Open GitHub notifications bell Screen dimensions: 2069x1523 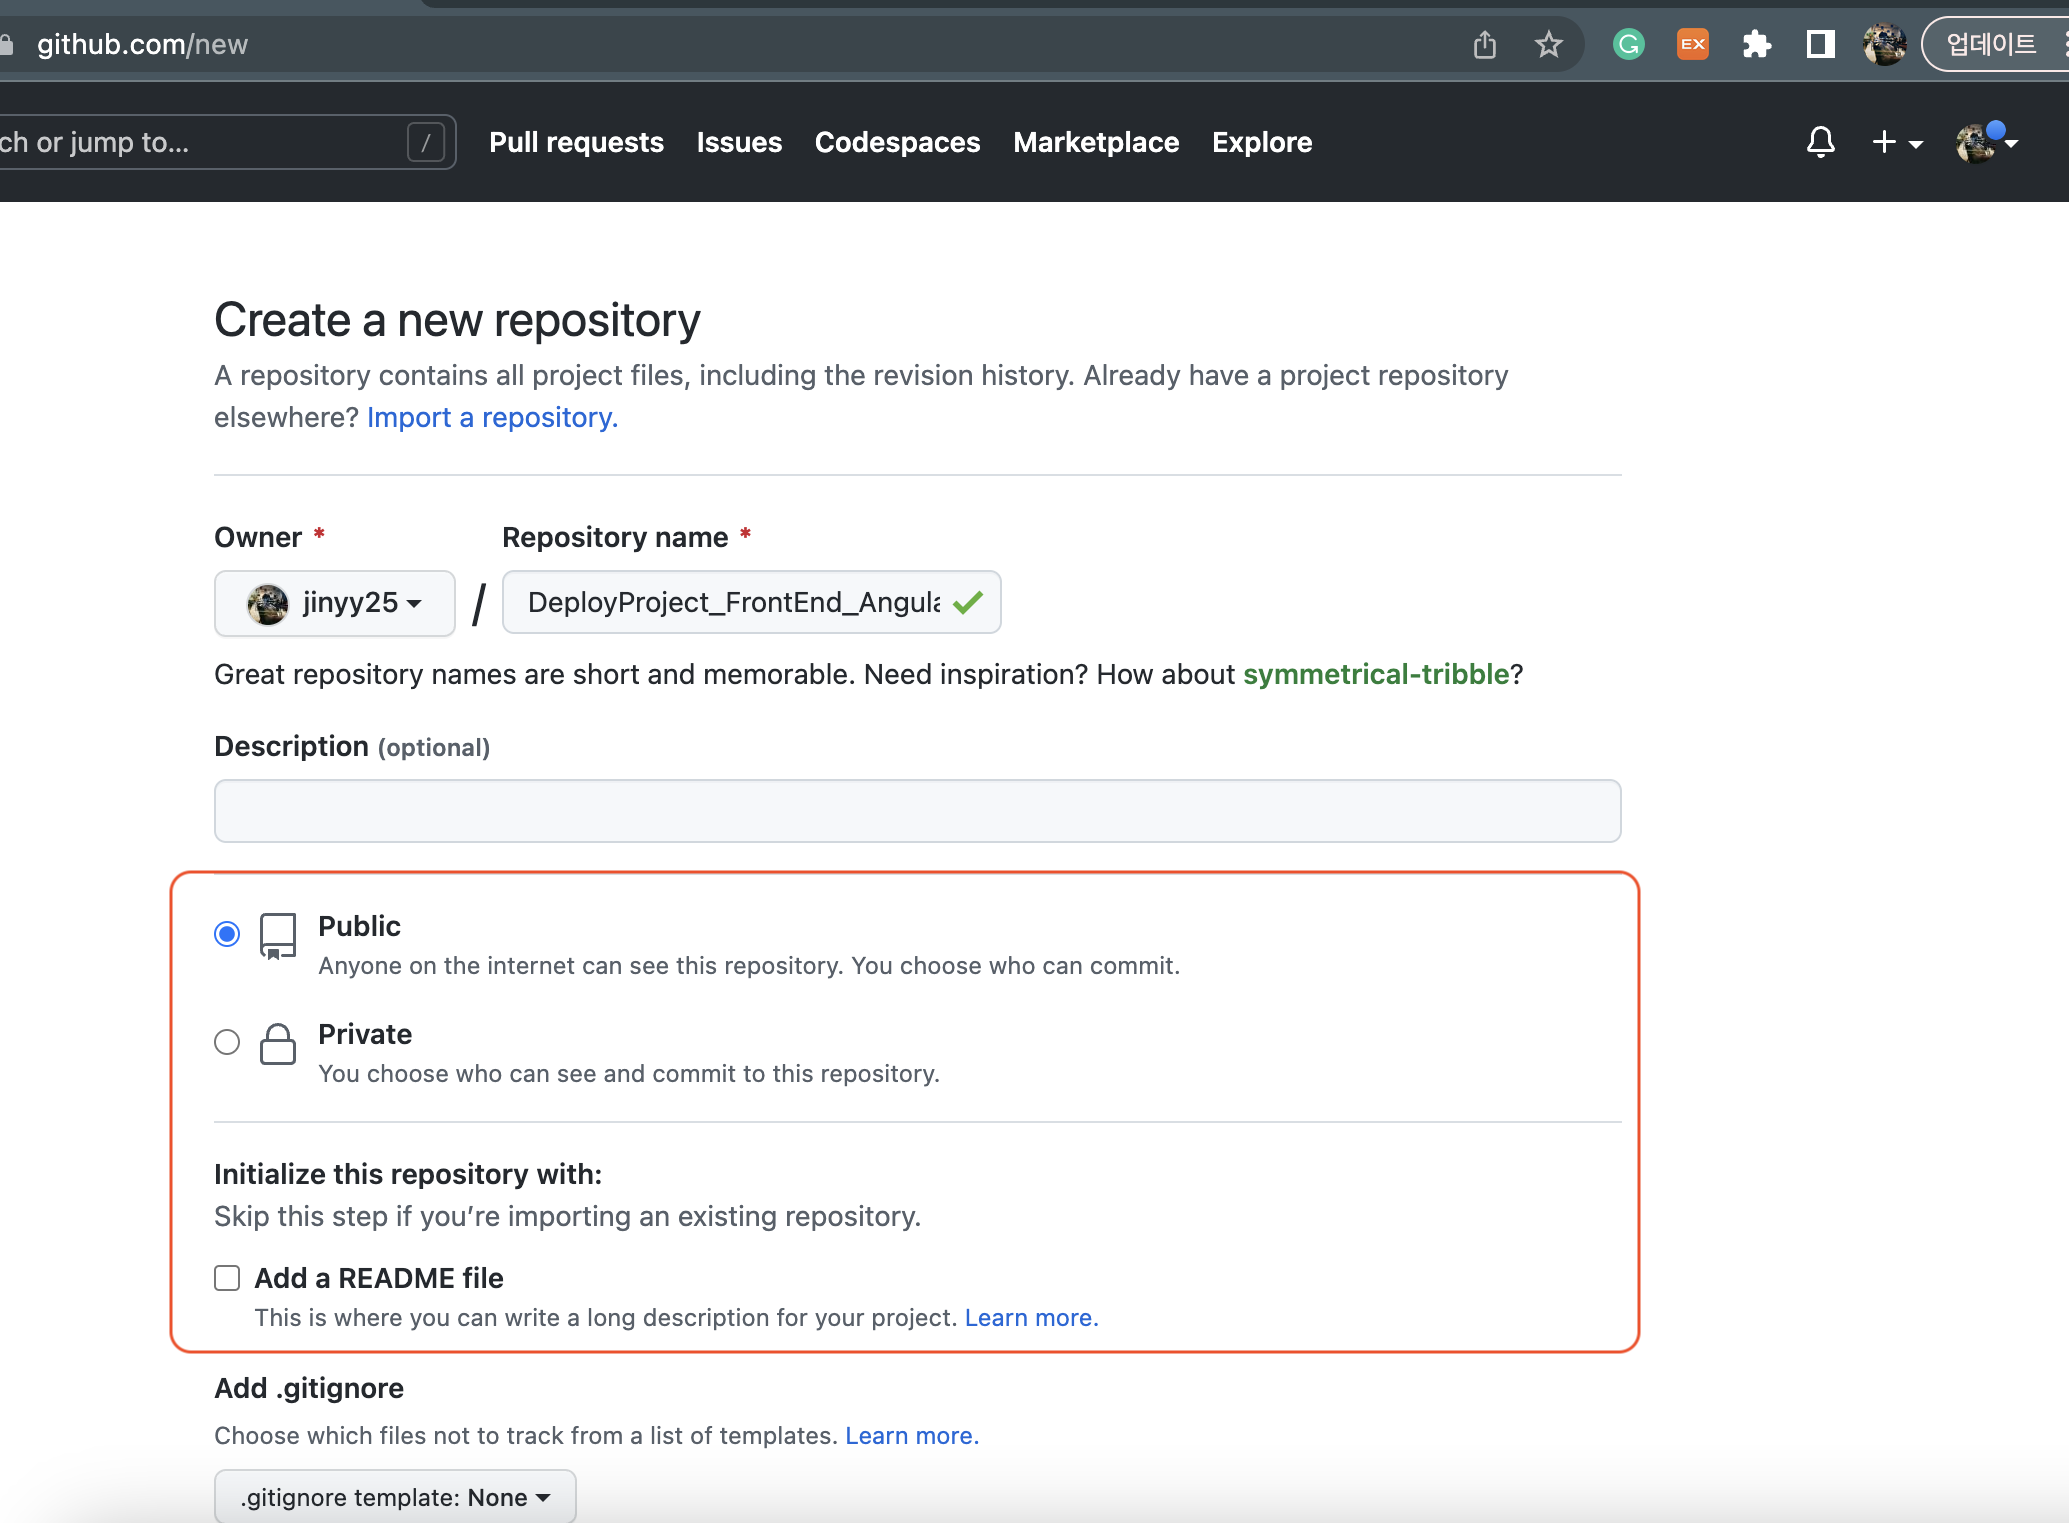pyautogui.click(x=1821, y=142)
